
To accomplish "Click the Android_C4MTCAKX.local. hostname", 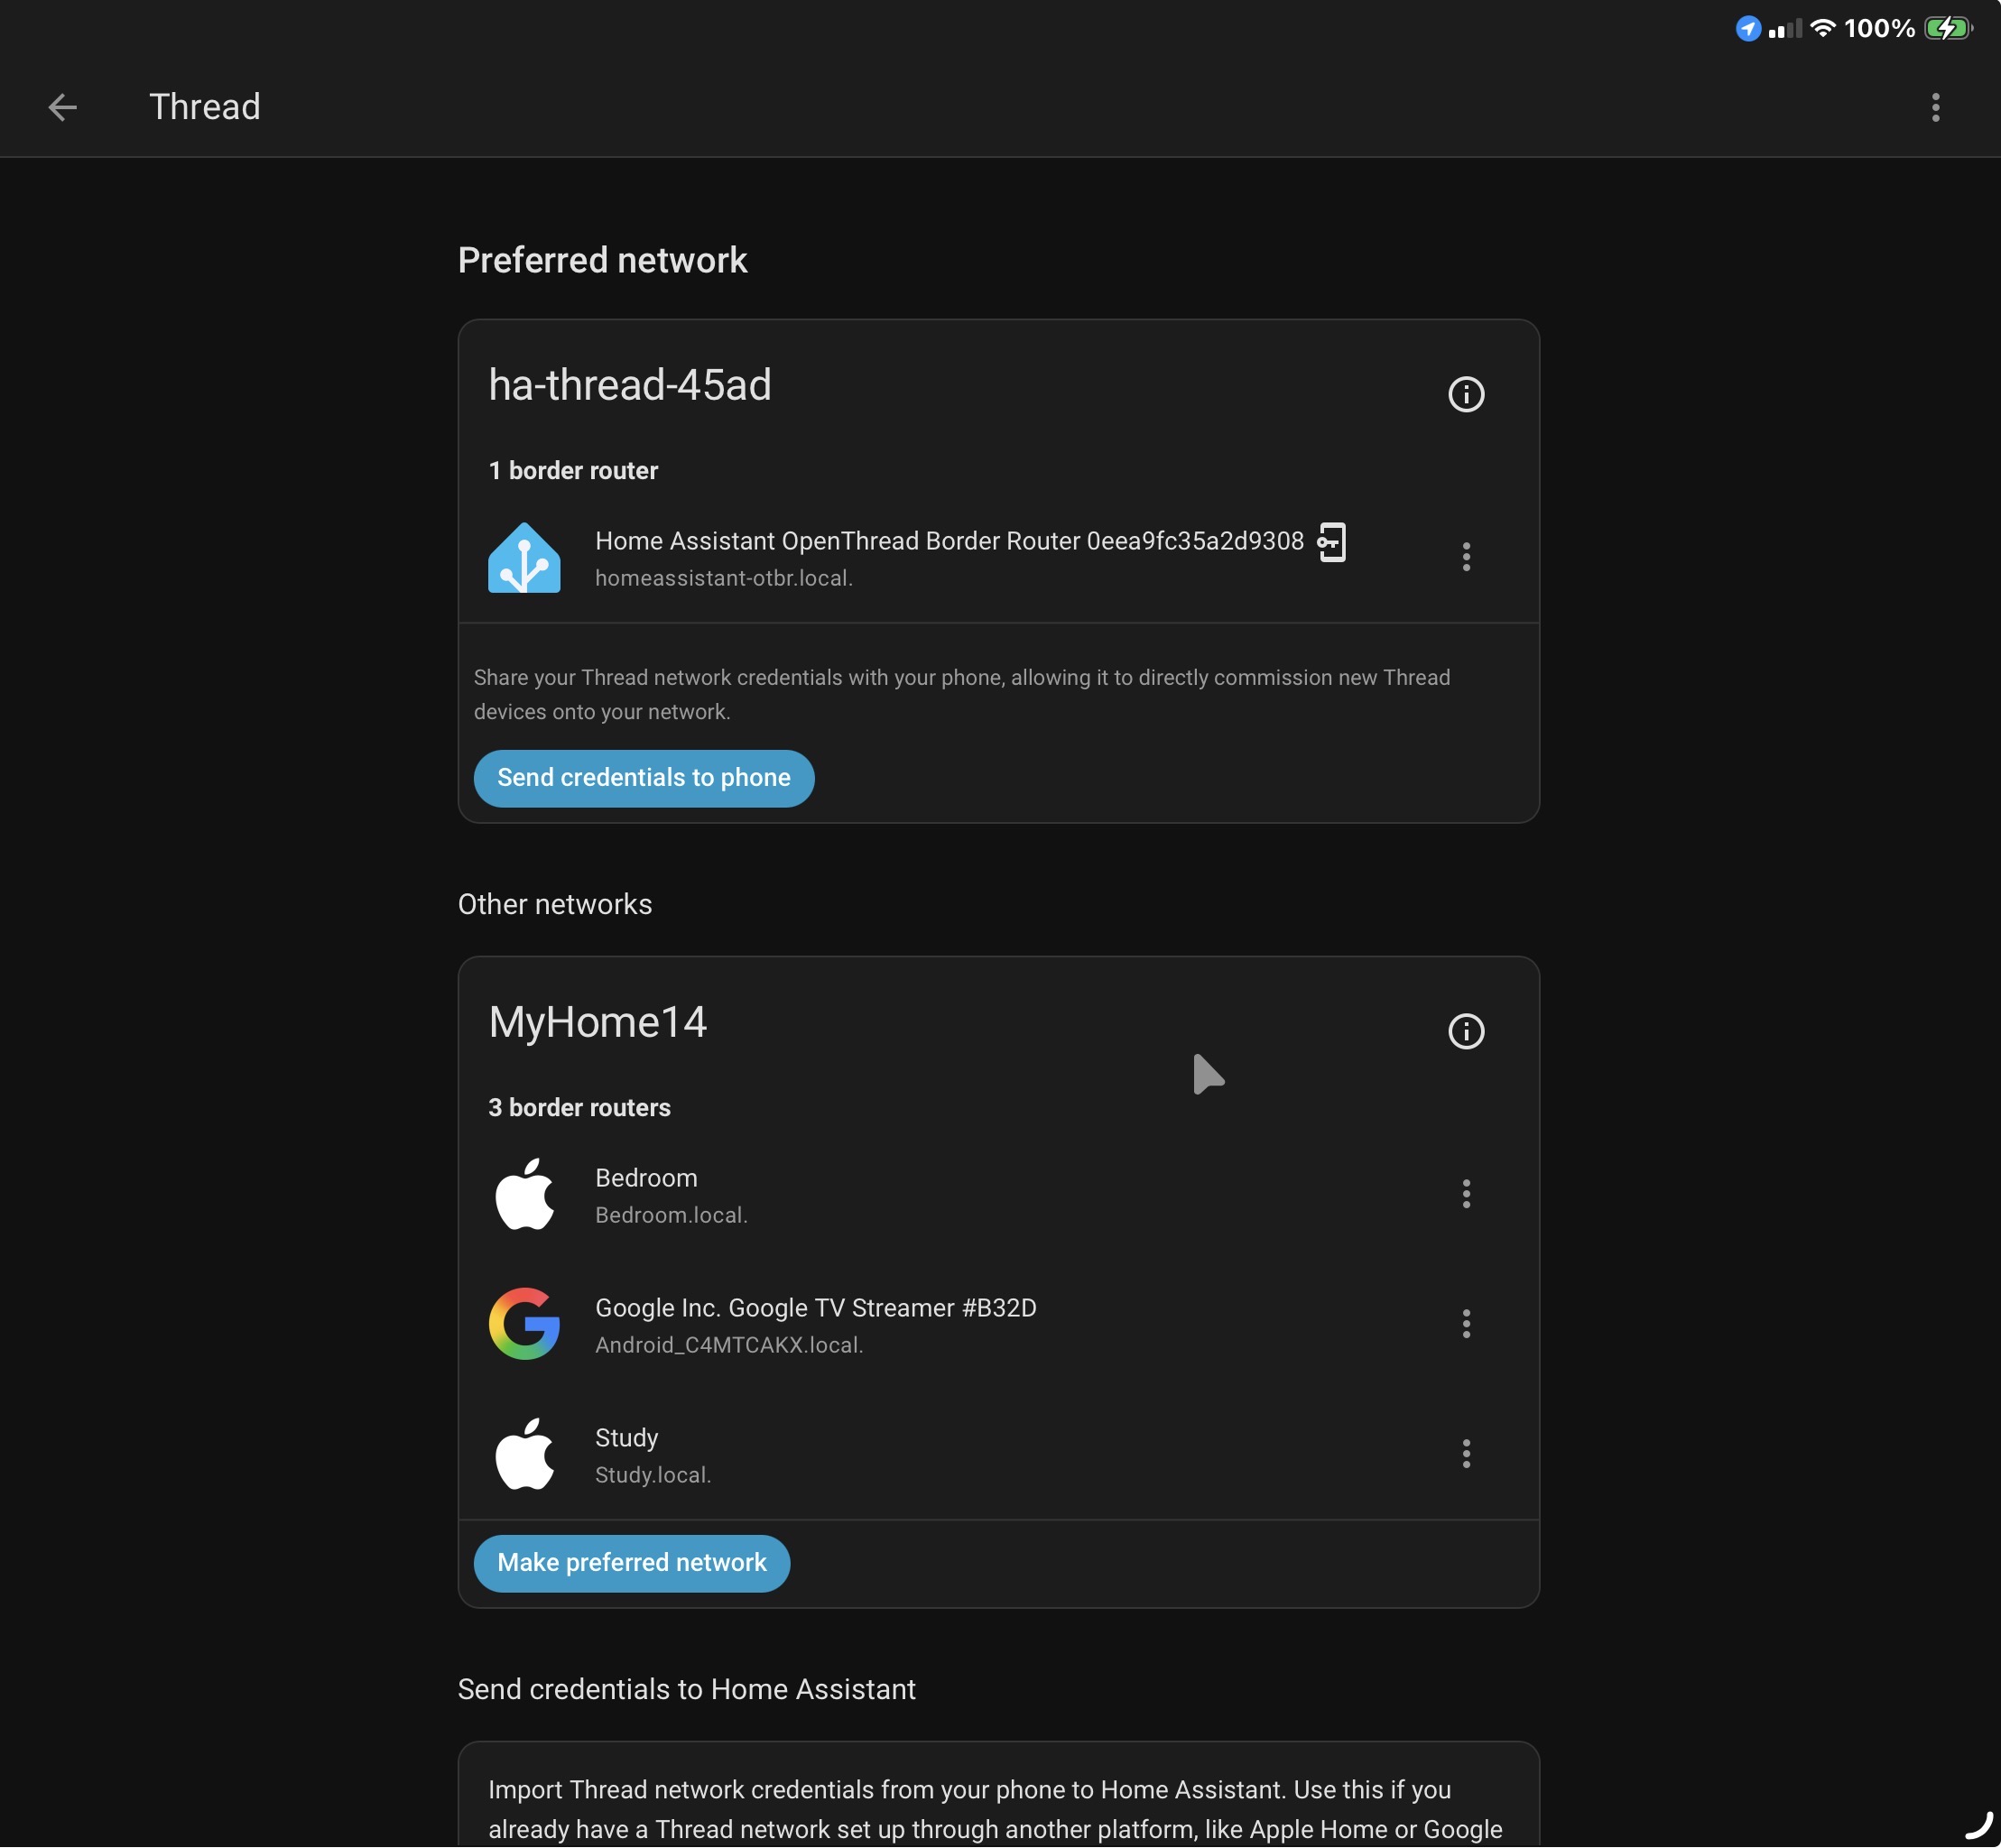I will point(729,1345).
